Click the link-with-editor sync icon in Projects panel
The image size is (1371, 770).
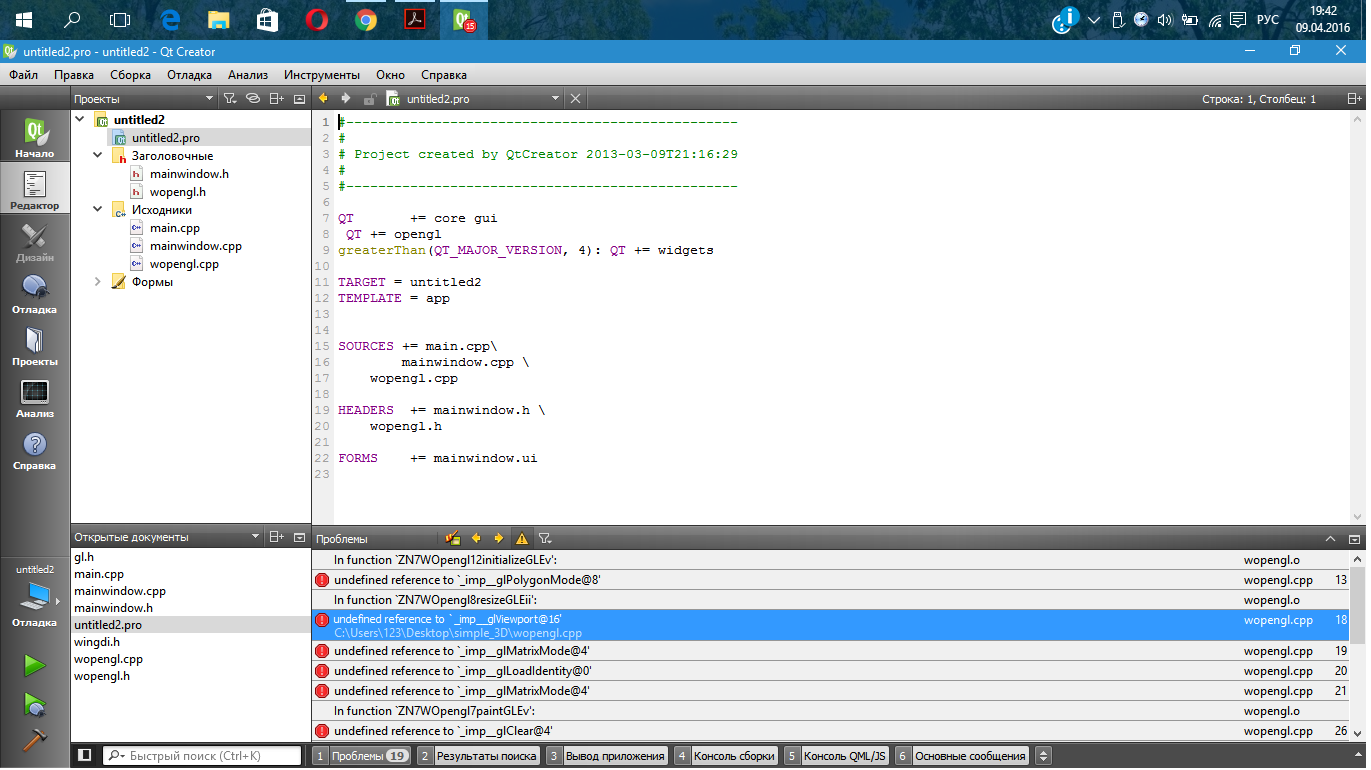[253, 99]
